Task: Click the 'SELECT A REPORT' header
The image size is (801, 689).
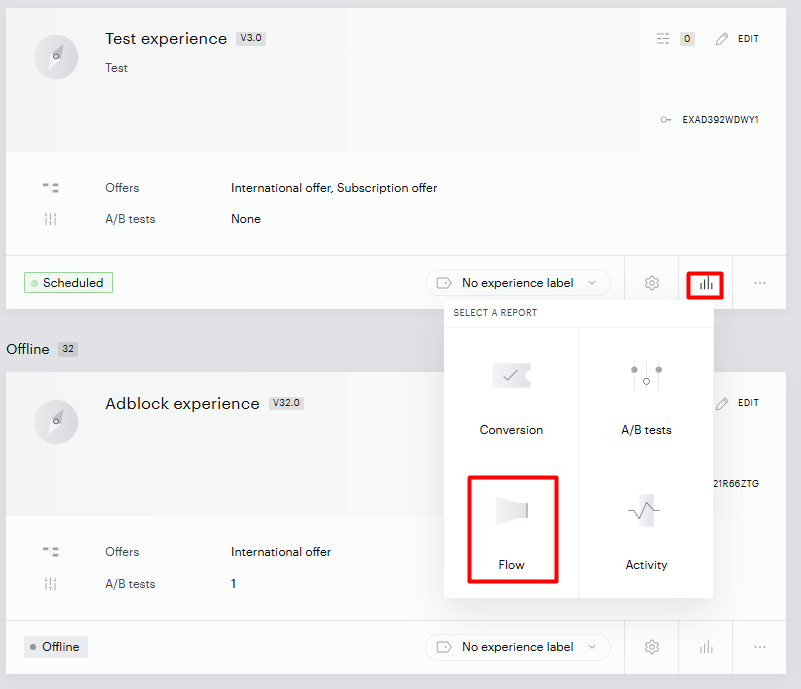Action: [x=495, y=313]
